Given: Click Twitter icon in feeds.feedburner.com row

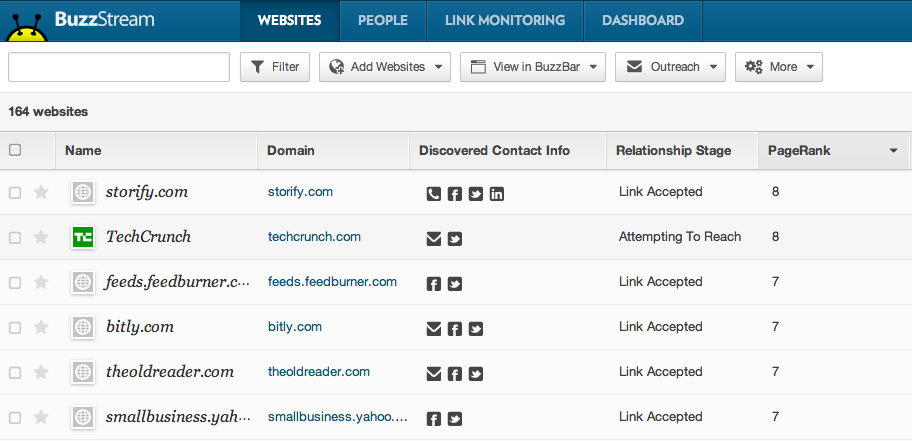Looking at the screenshot, I should tap(455, 284).
